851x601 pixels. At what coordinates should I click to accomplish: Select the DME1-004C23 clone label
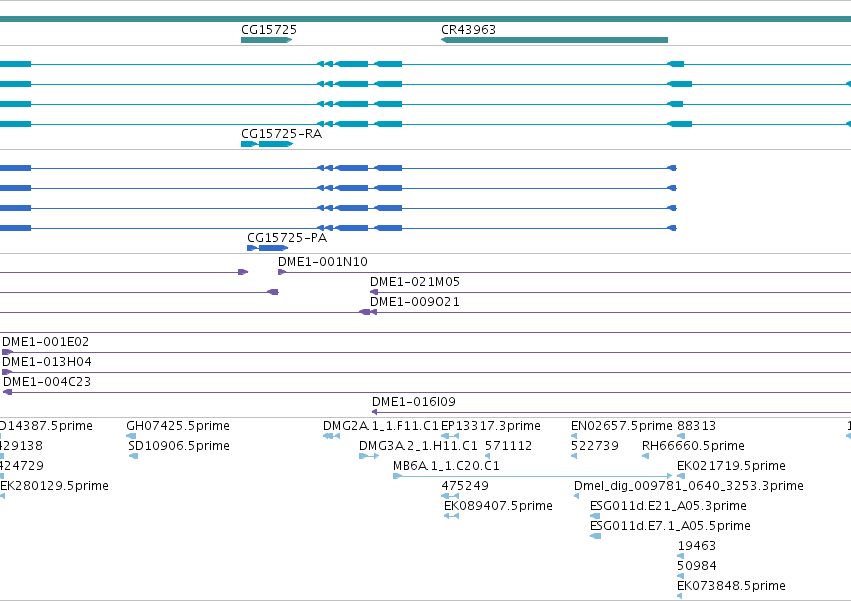47,382
